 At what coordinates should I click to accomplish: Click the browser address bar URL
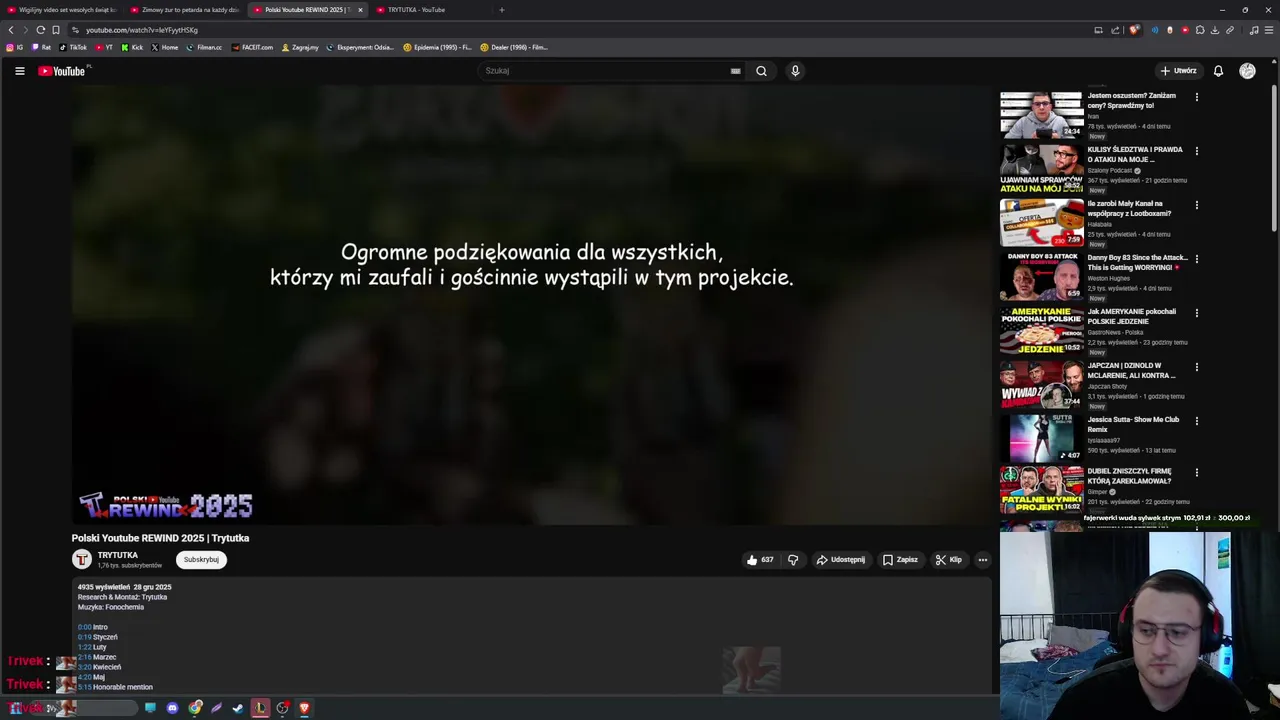[142, 30]
